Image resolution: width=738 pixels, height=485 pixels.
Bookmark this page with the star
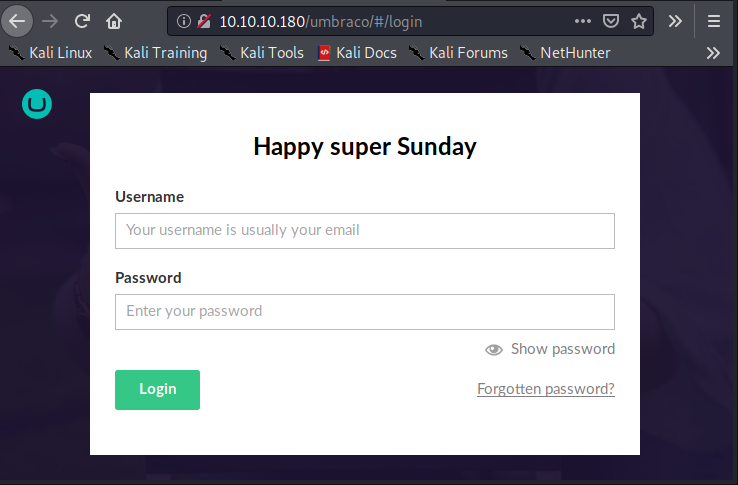coord(639,20)
